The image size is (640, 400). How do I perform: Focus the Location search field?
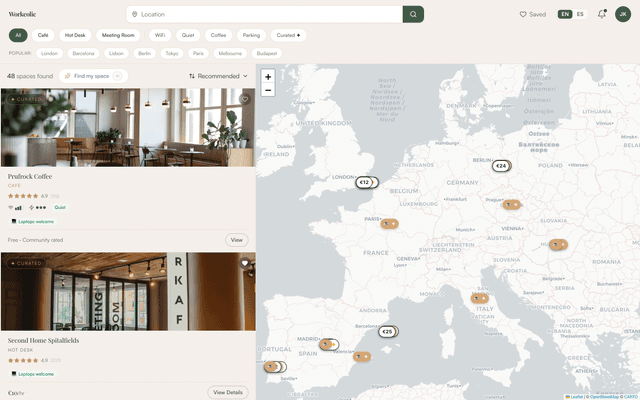tap(264, 14)
